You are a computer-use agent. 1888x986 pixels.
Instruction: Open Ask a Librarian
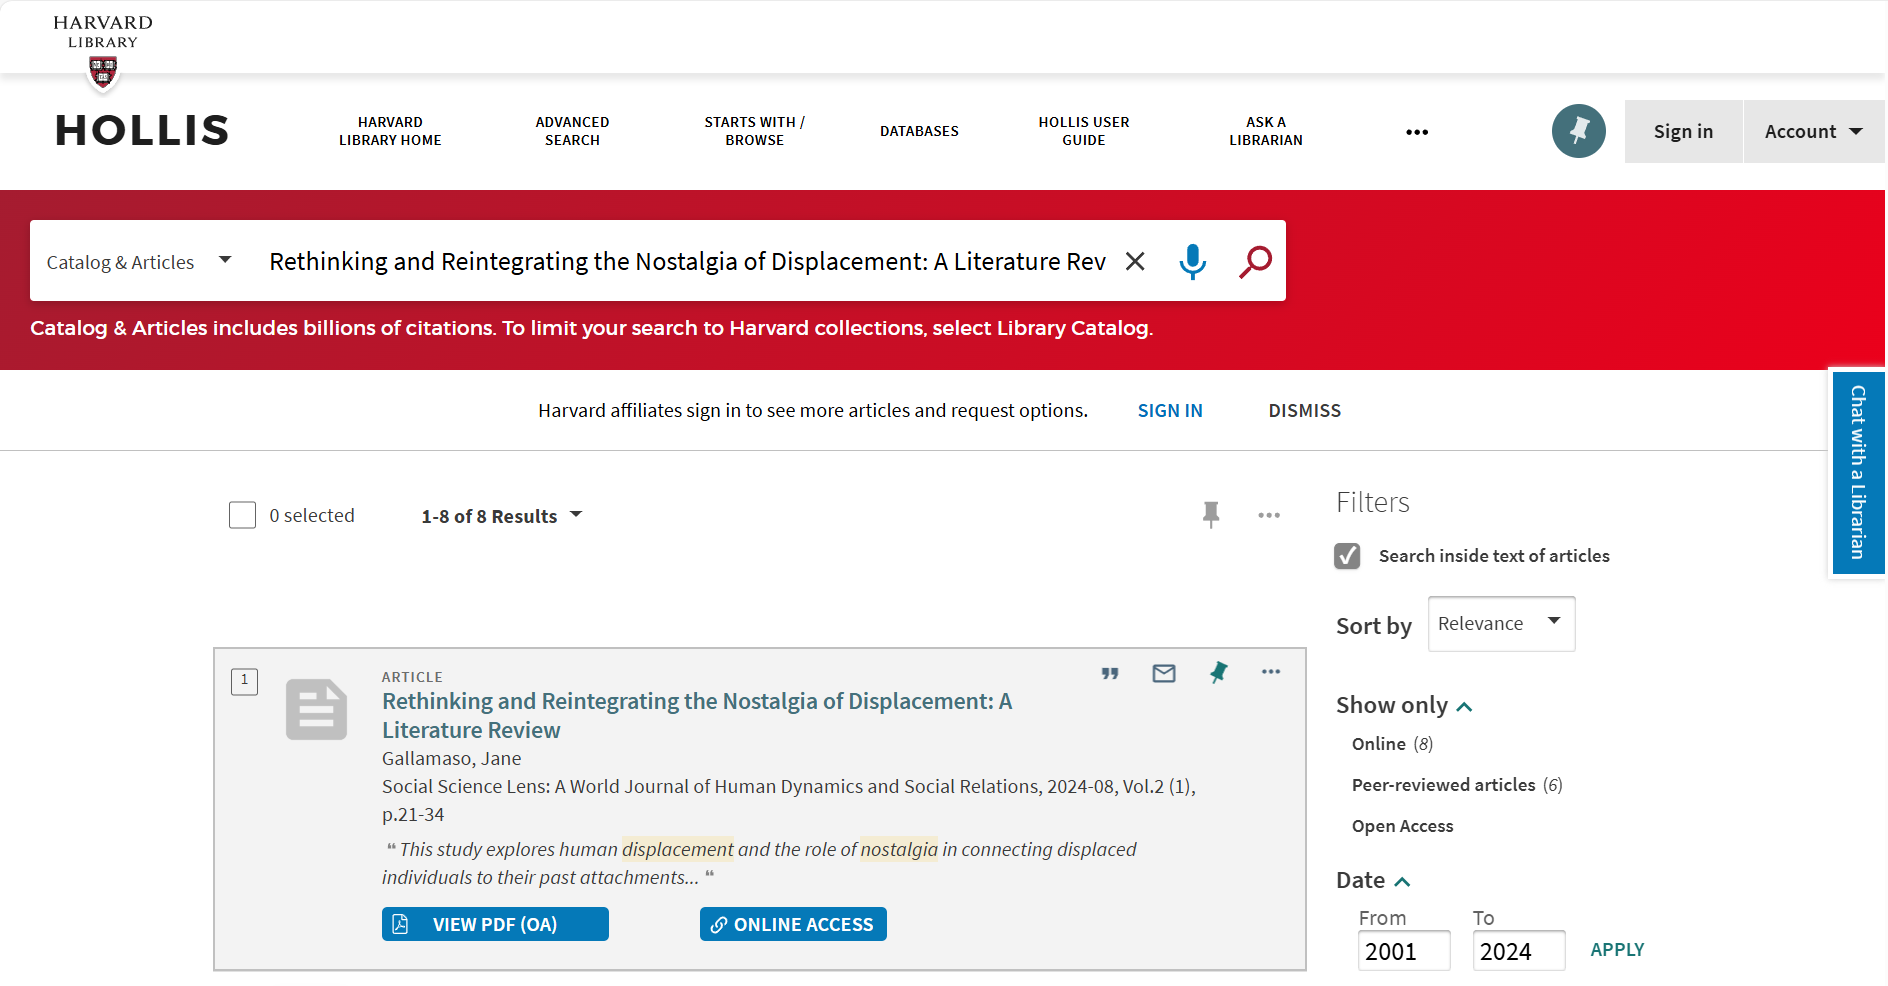point(1266,131)
